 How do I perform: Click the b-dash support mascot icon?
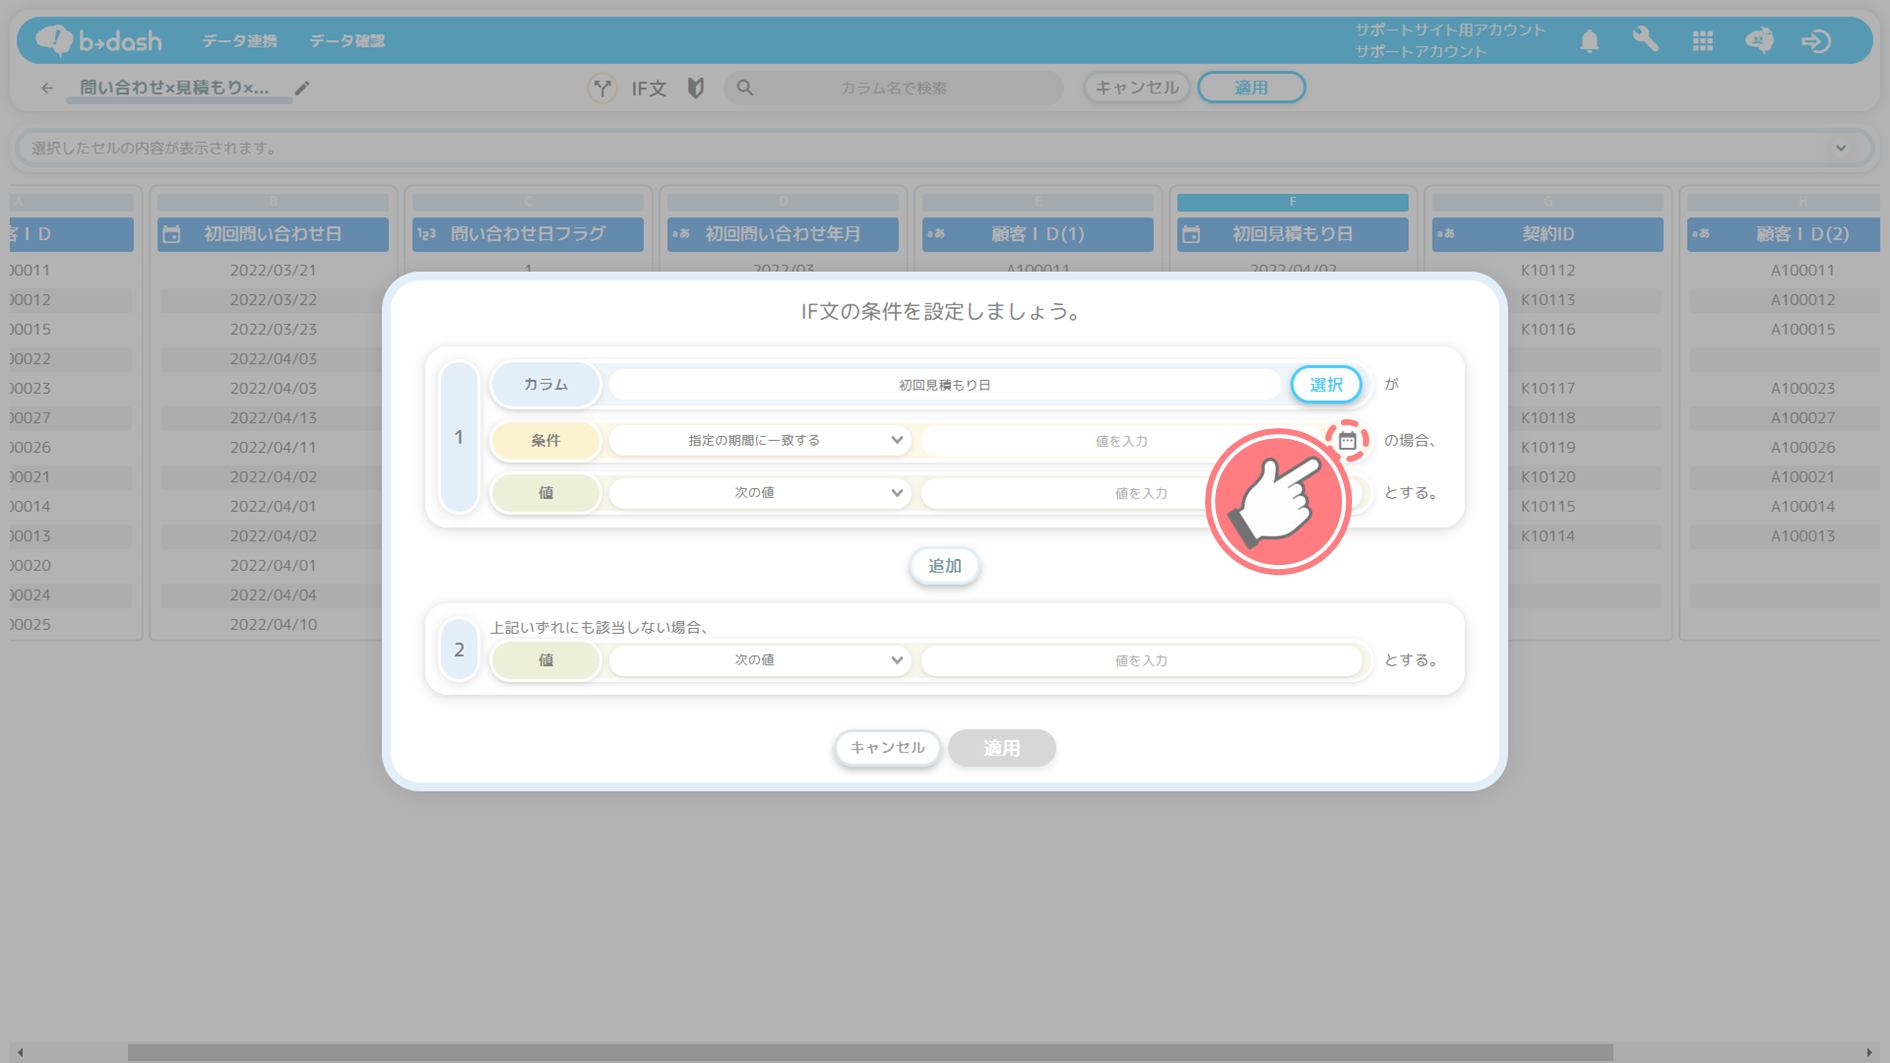click(x=1760, y=40)
